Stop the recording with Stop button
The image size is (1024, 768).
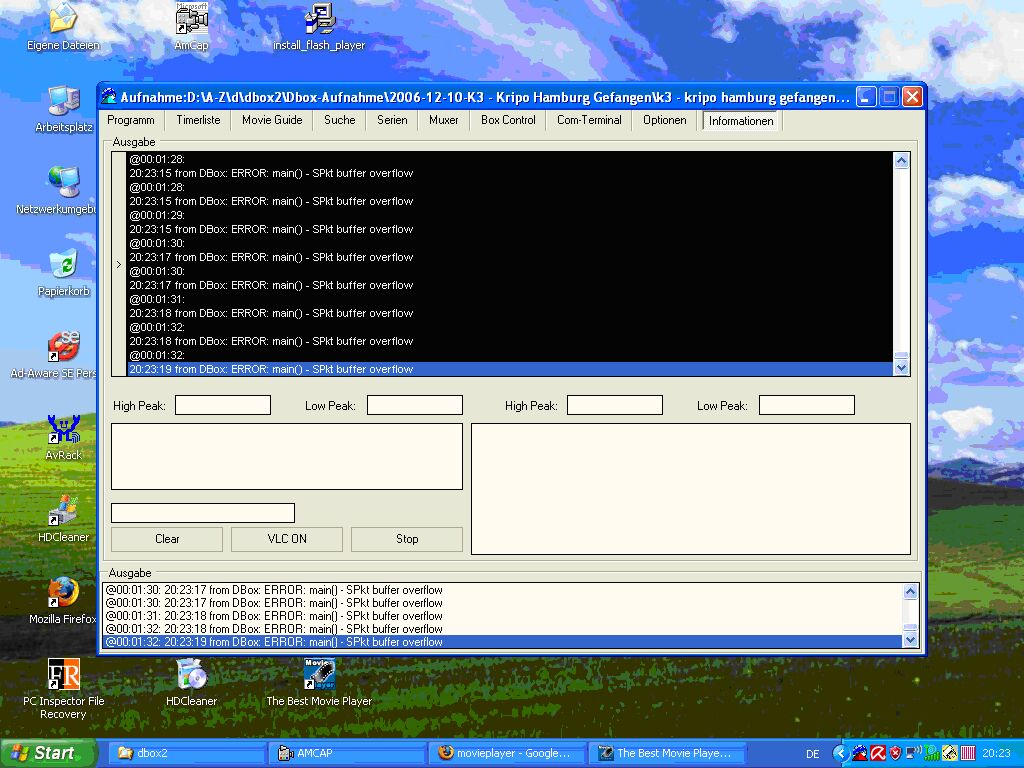click(x=407, y=539)
